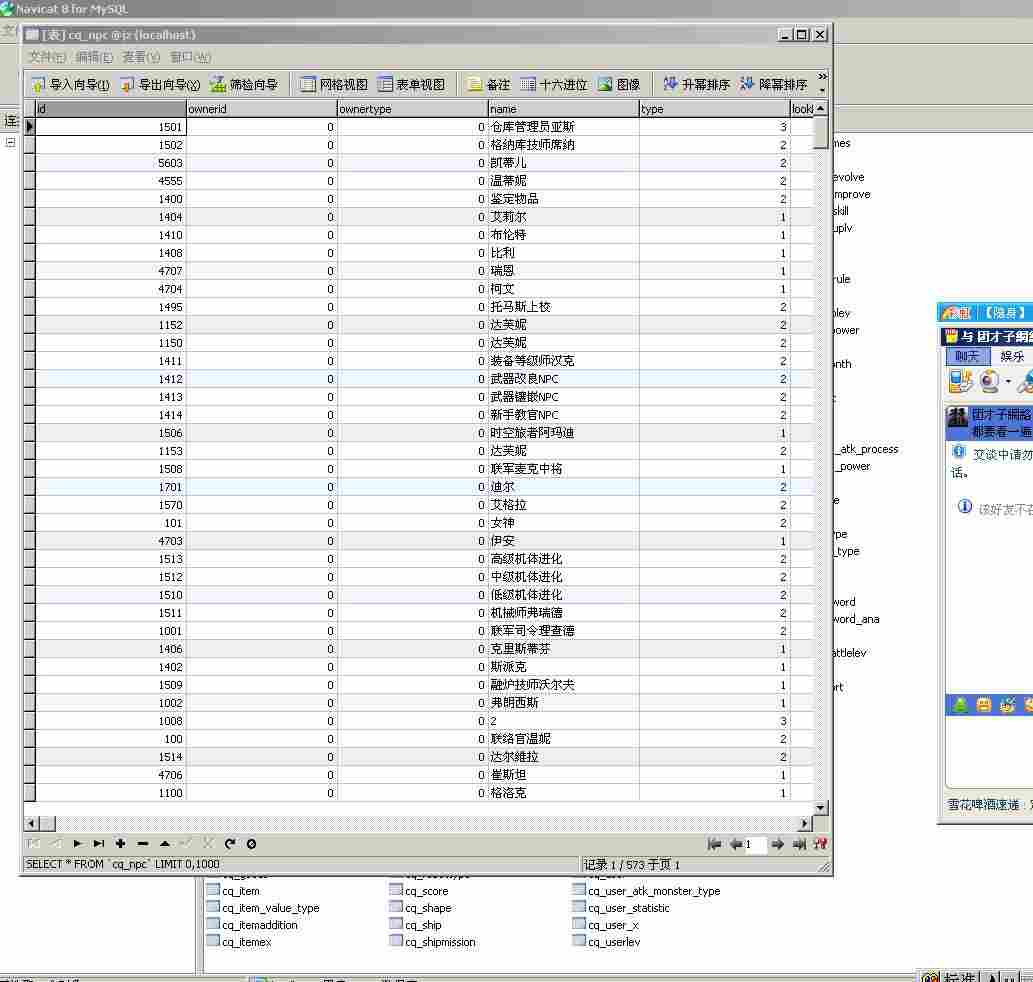Screen dimensions: 1033x982
Task: Collapse the connection tree node
Action: pyautogui.click(x=11, y=142)
